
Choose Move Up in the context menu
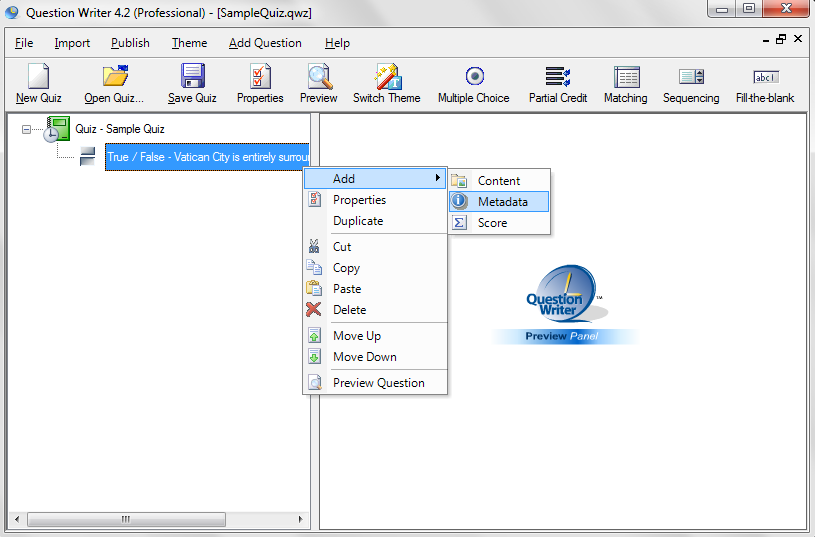375,336
